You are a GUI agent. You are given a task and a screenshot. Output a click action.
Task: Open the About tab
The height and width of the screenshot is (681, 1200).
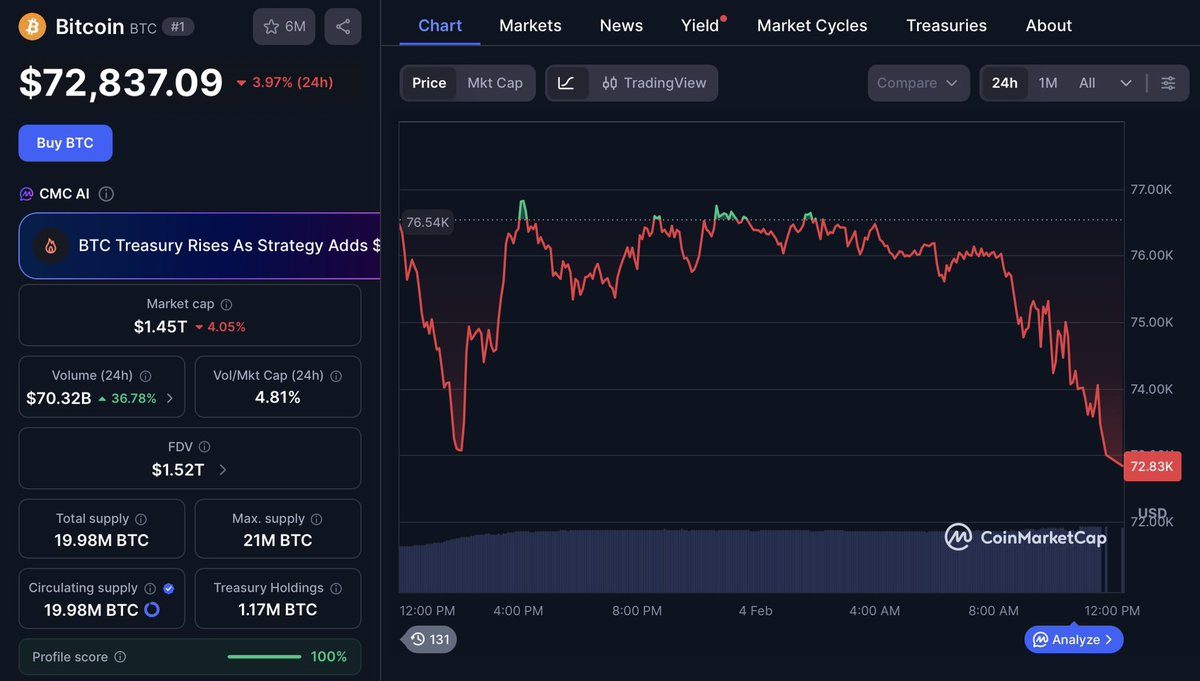1049,26
